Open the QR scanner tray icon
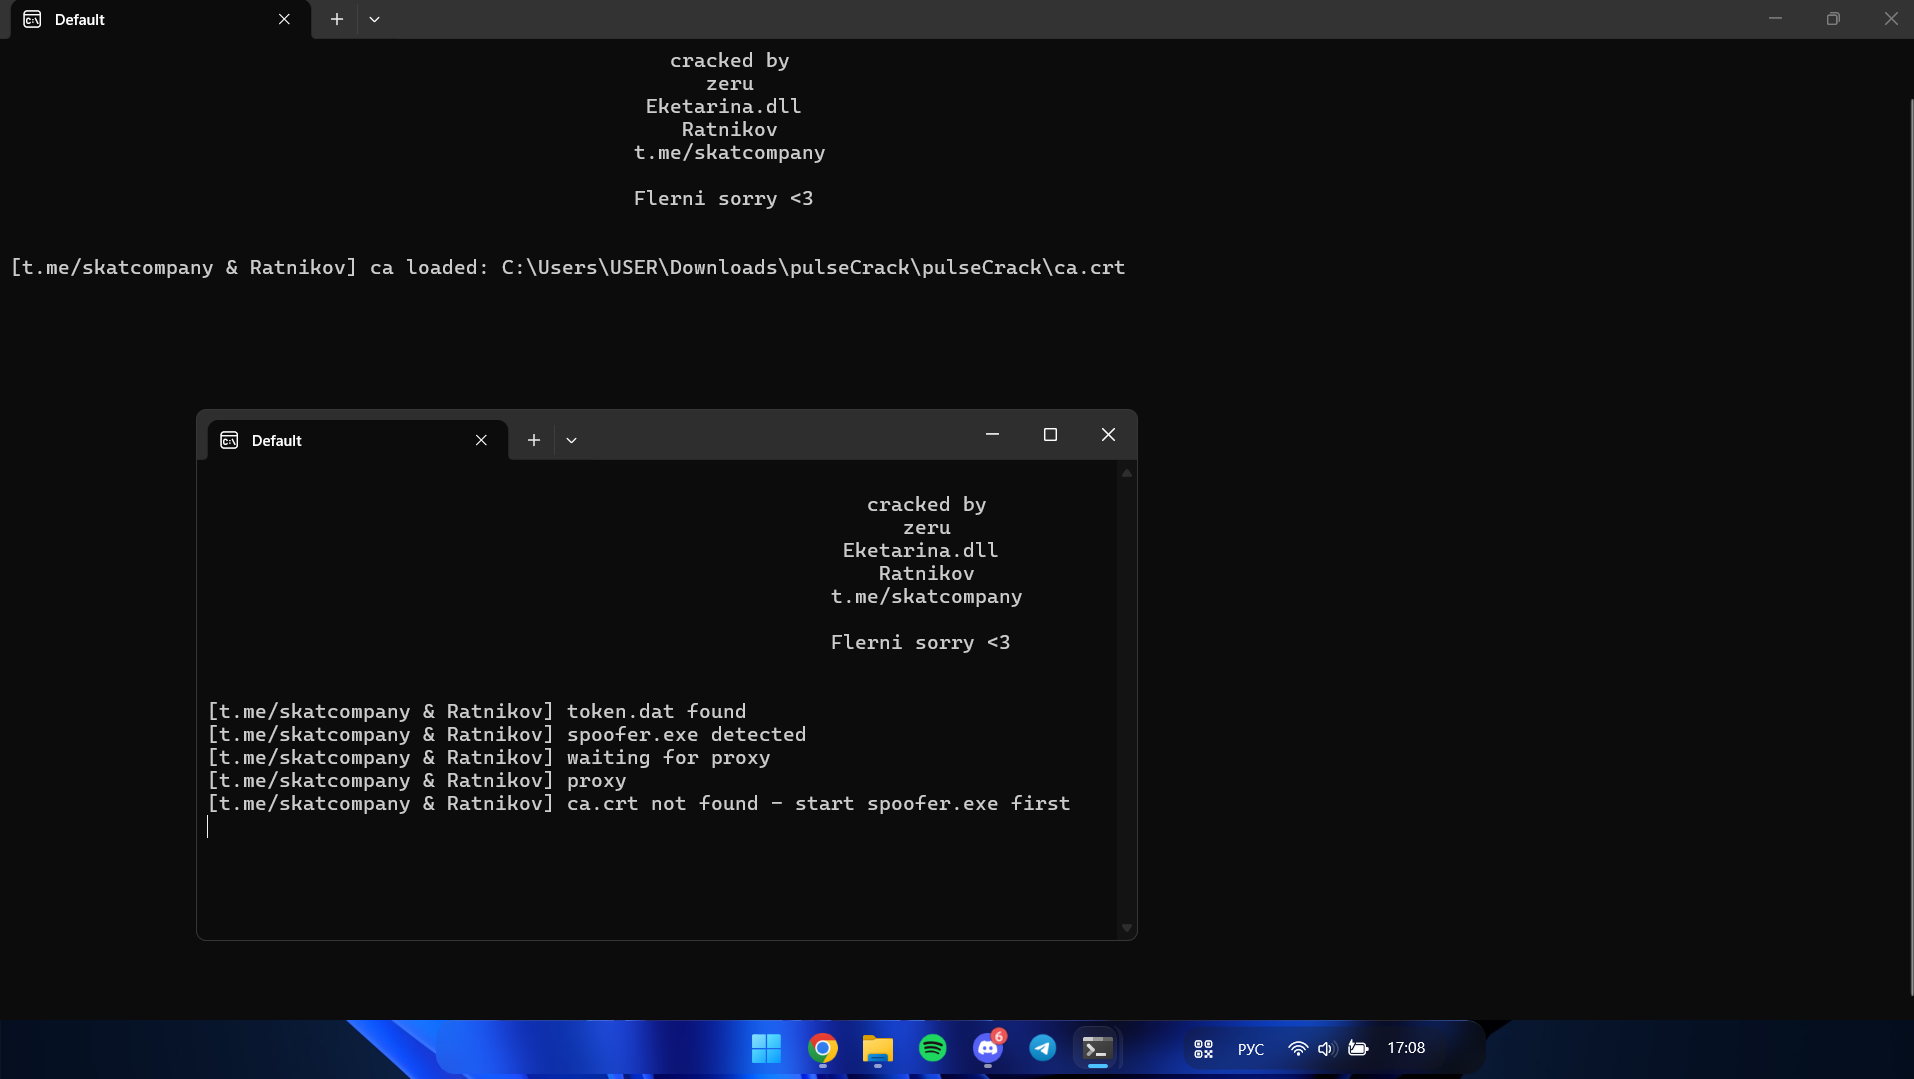 1203,1049
